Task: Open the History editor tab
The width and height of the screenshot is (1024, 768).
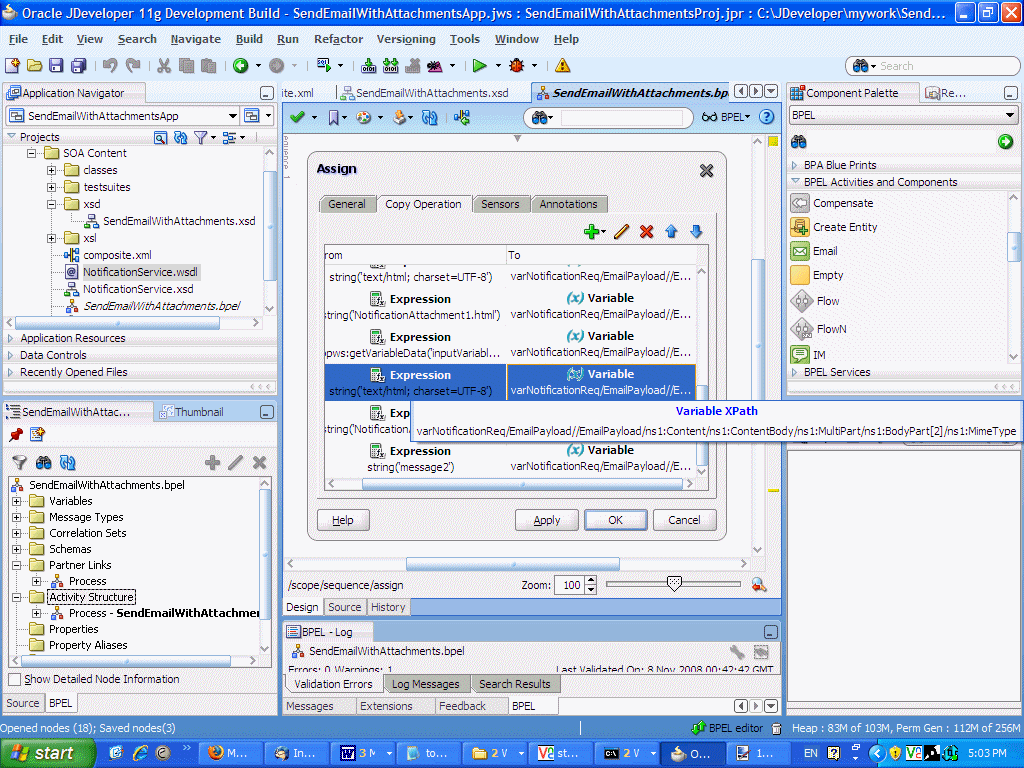Action: click(x=388, y=607)
